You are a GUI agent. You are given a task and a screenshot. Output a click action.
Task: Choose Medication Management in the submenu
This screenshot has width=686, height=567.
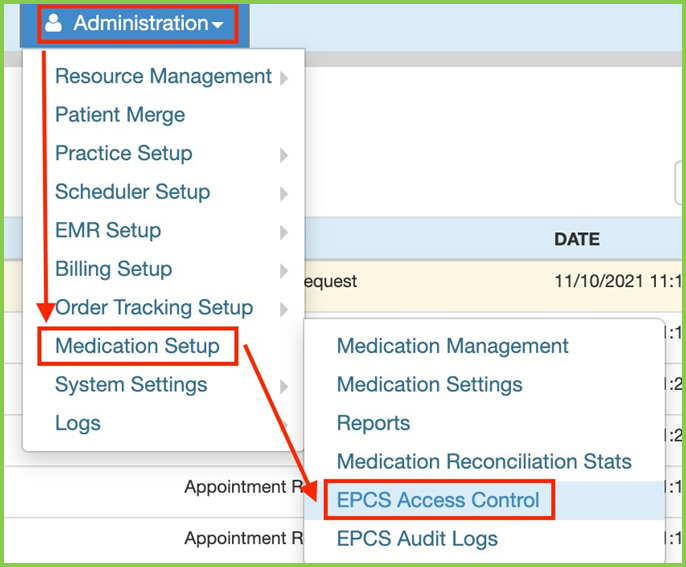click(x=452, y=346)
